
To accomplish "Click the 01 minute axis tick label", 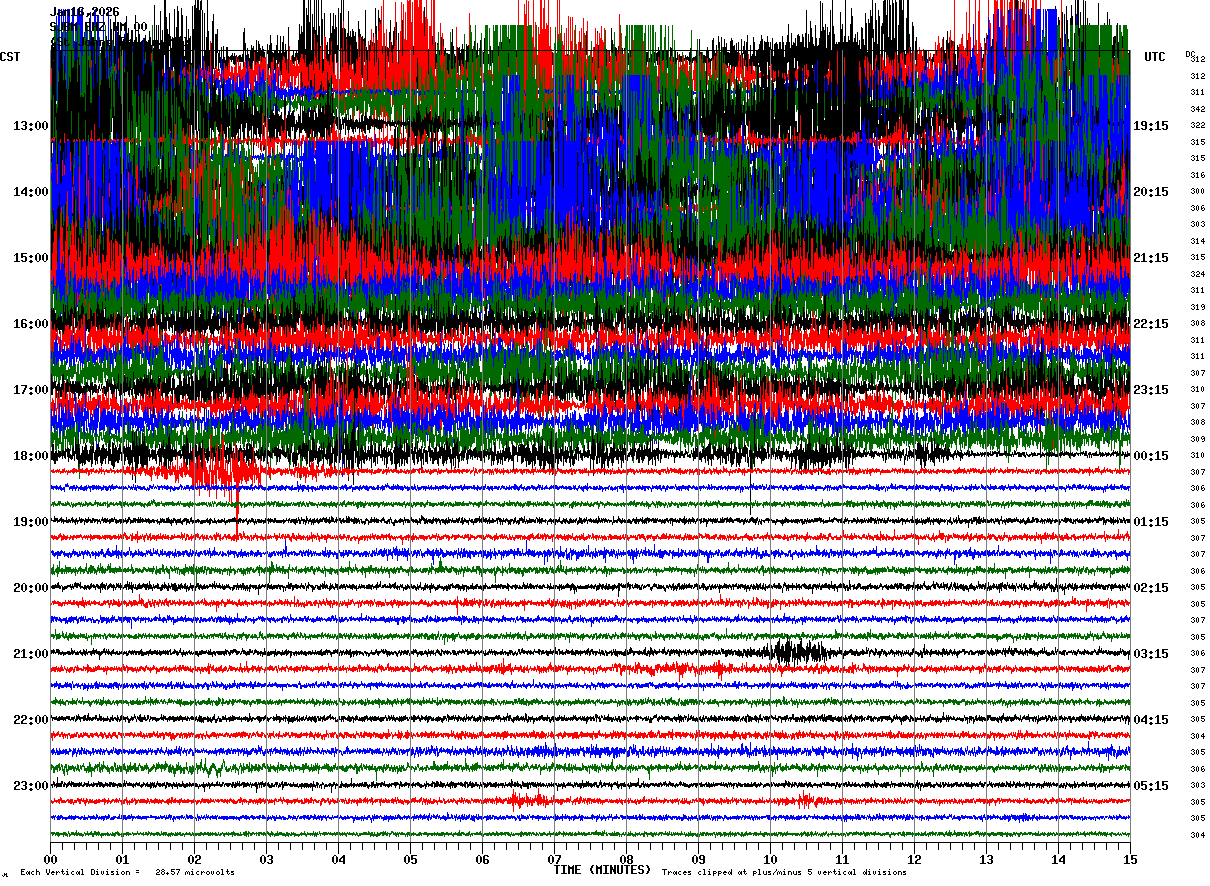I will click(x=122, y=859).
